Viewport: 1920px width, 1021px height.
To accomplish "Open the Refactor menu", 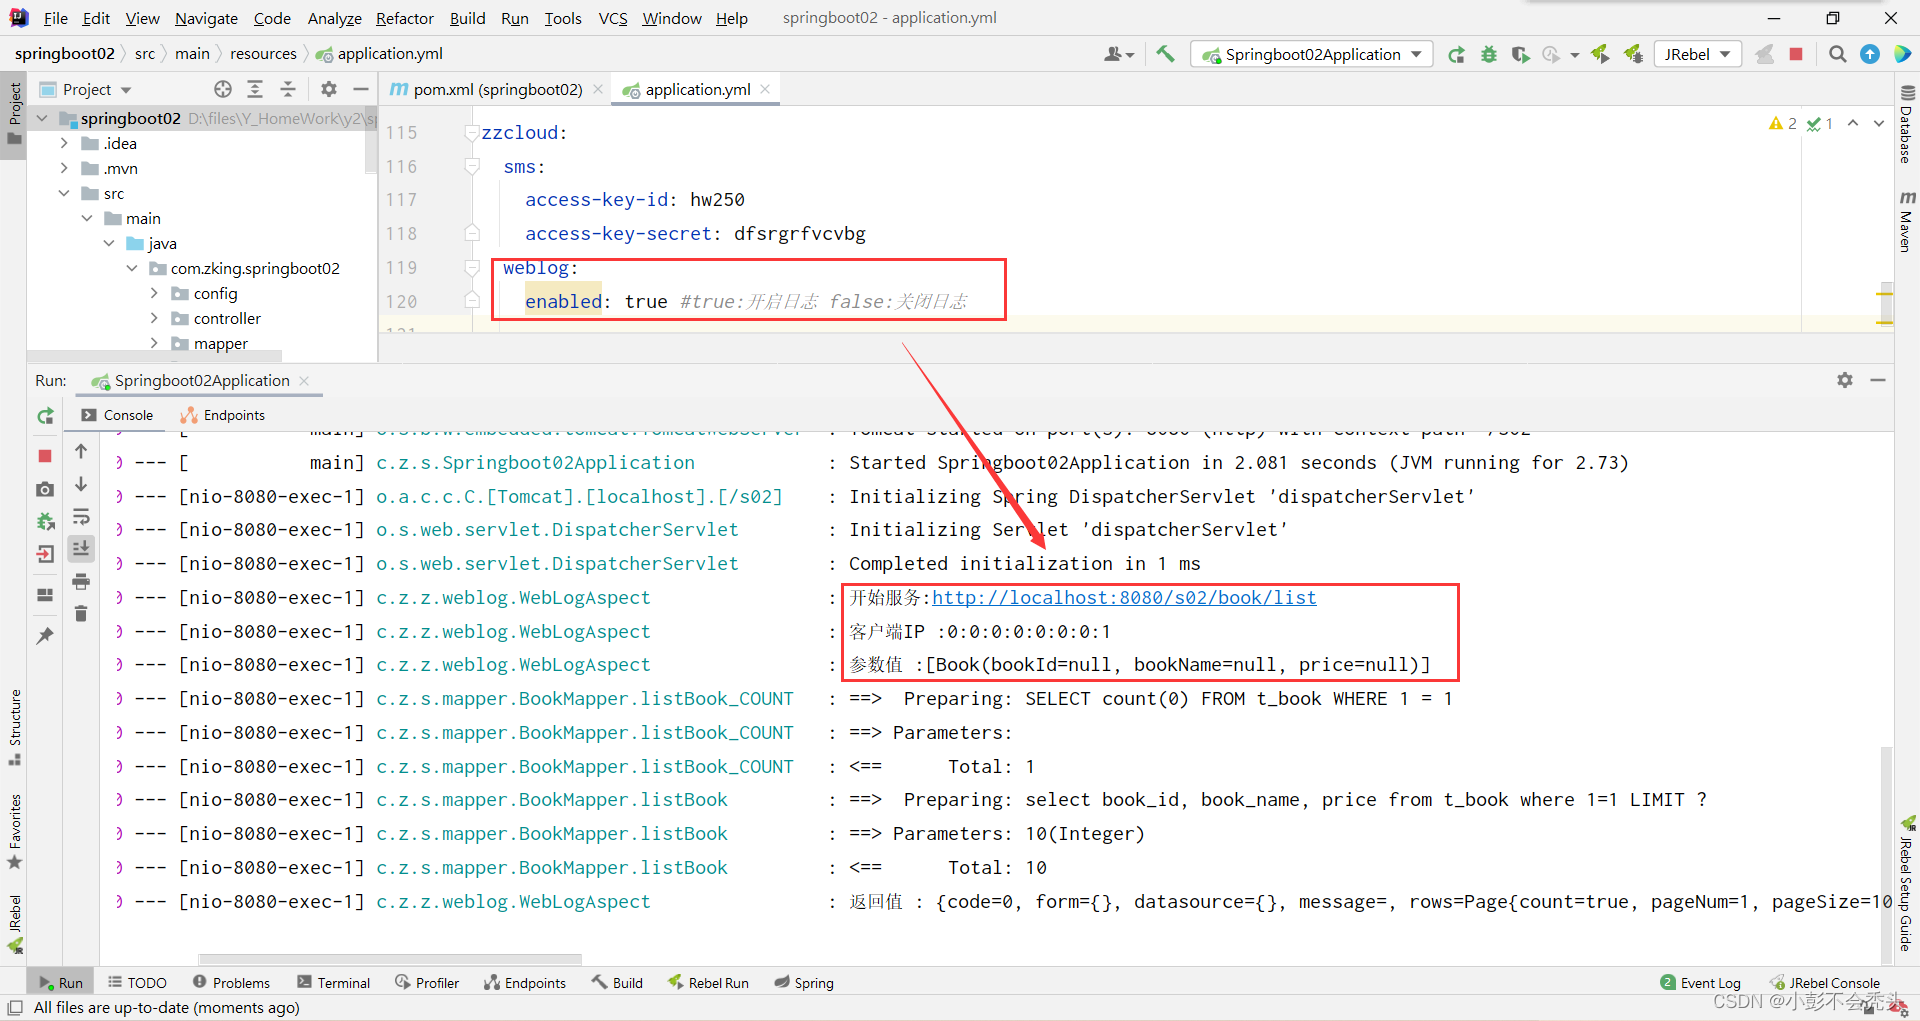I will [x=404, y=18].
